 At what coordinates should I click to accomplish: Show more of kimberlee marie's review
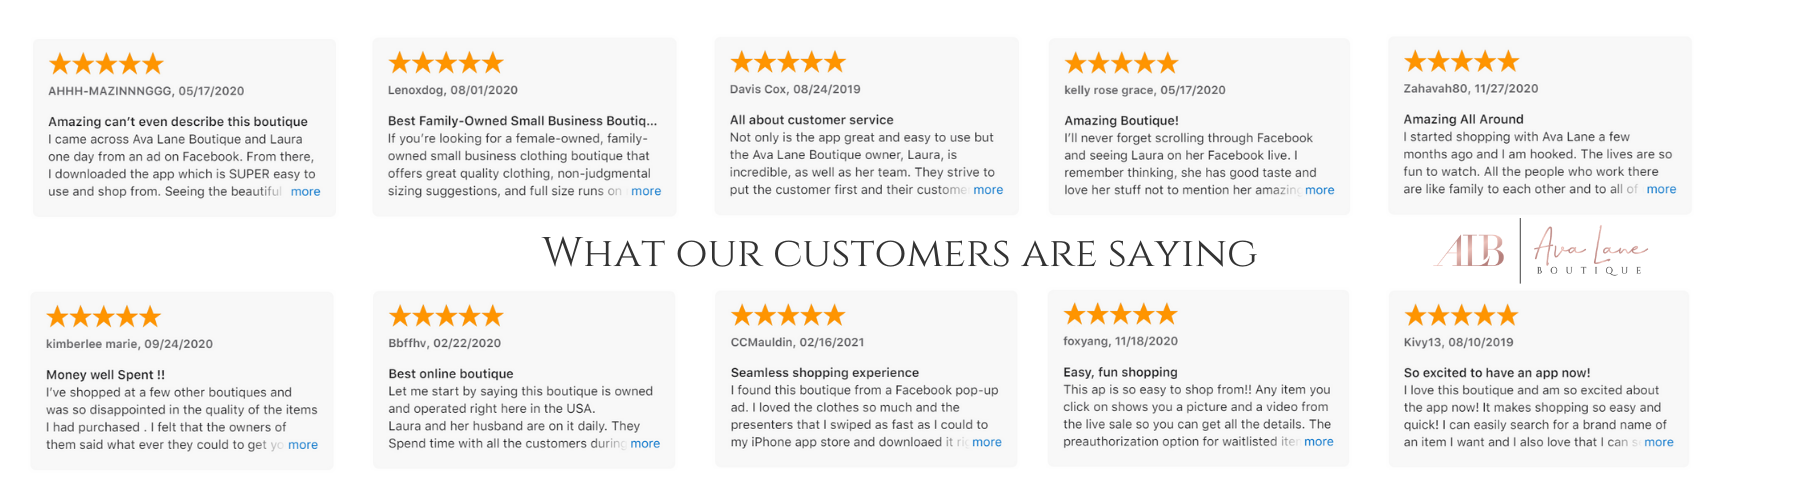pos(303,445)
